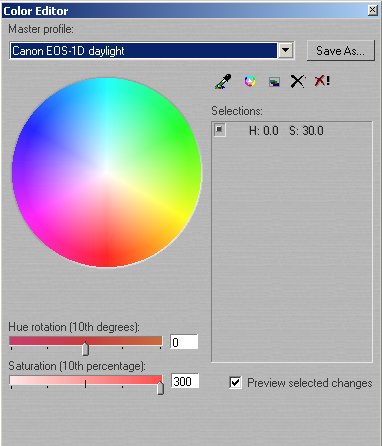
Task: Click the image preview icon
Action: click(x=274, y=82)
